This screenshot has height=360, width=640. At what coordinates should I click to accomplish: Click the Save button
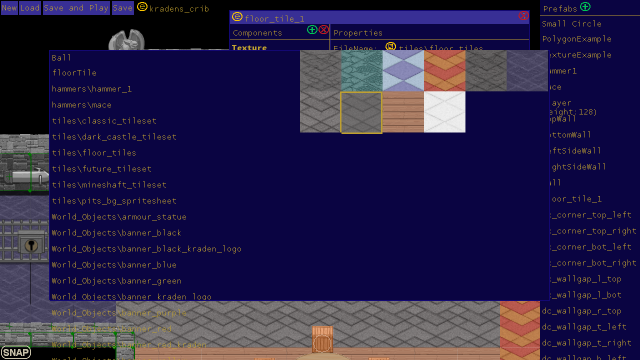[x=122, y=8]
